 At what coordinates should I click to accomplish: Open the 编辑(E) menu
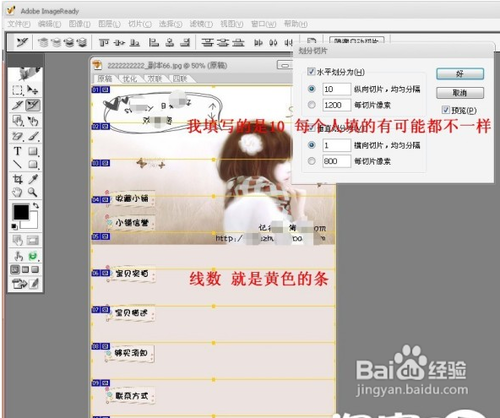[x=49, y=24]
